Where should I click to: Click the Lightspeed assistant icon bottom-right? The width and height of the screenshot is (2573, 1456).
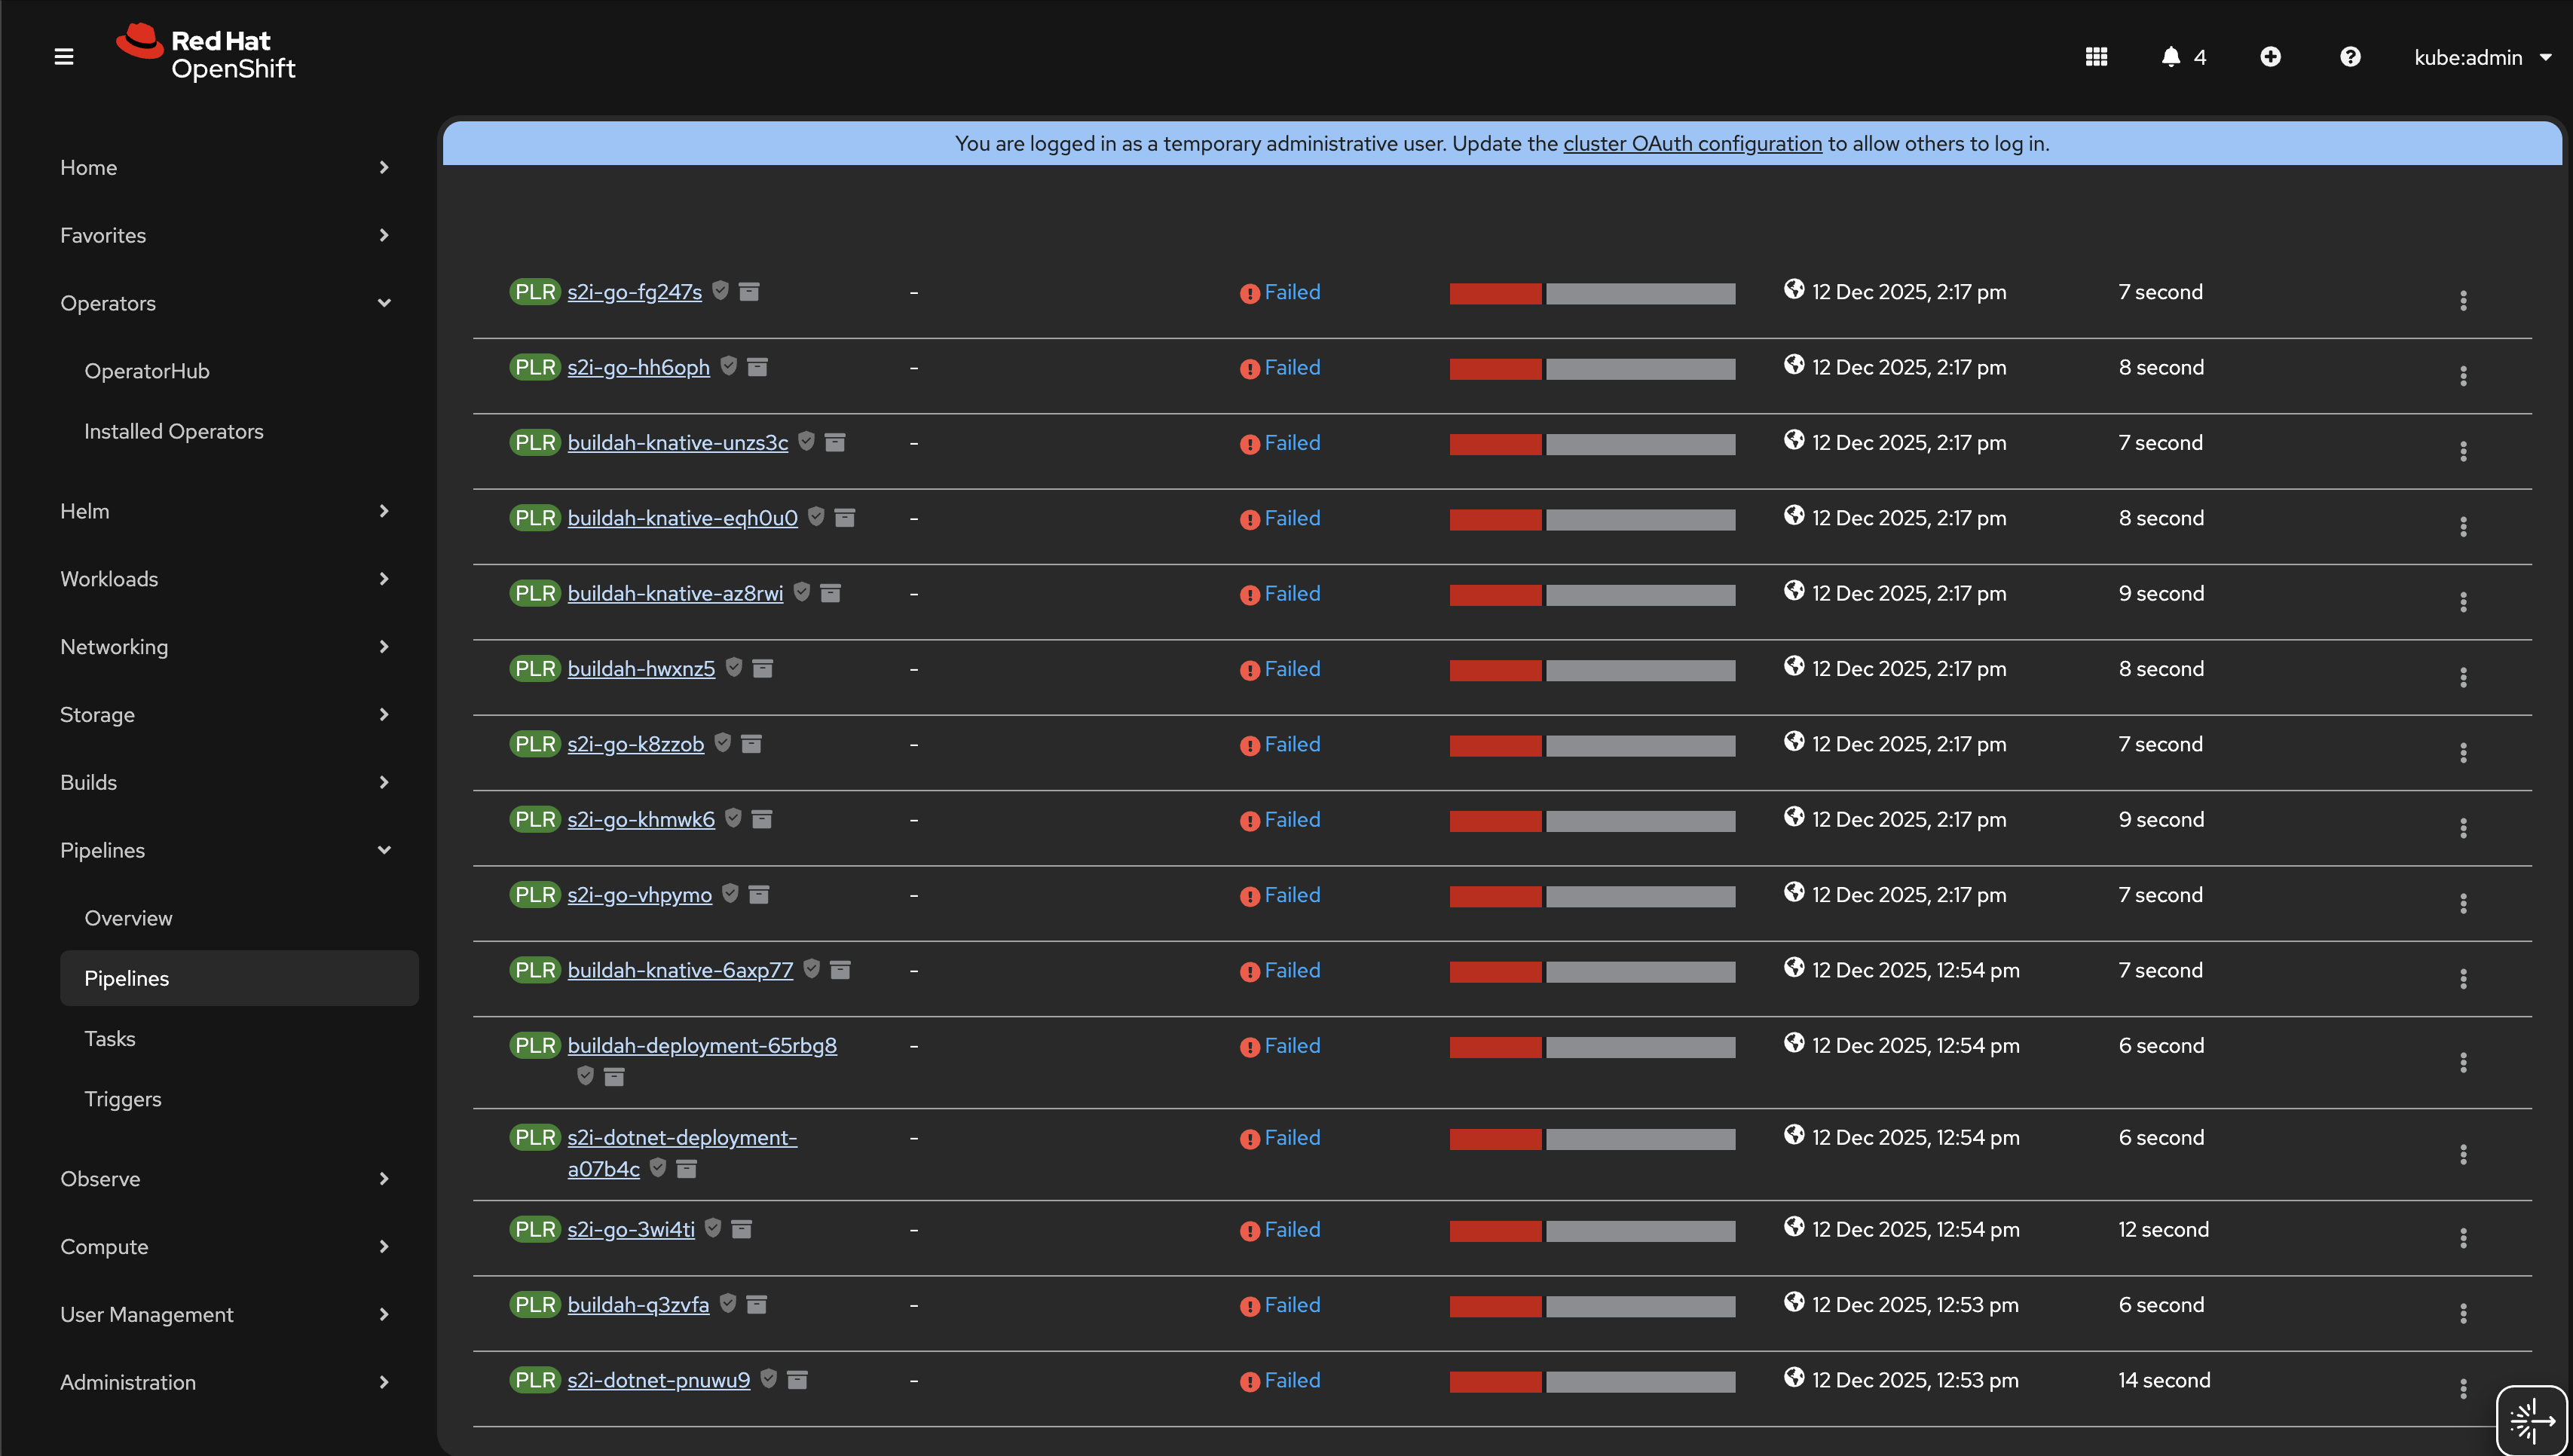coord(2531,1419)
